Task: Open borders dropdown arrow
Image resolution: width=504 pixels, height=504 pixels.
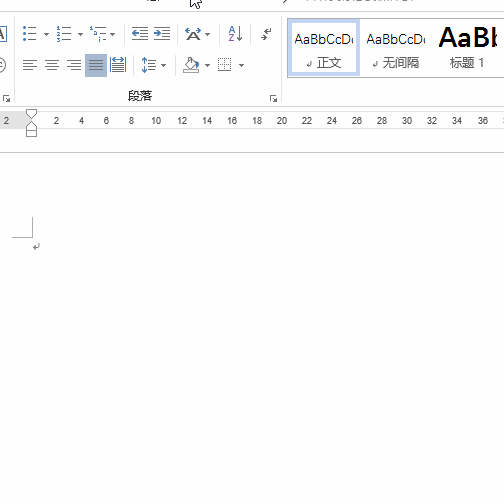Action: pos(242,65)
